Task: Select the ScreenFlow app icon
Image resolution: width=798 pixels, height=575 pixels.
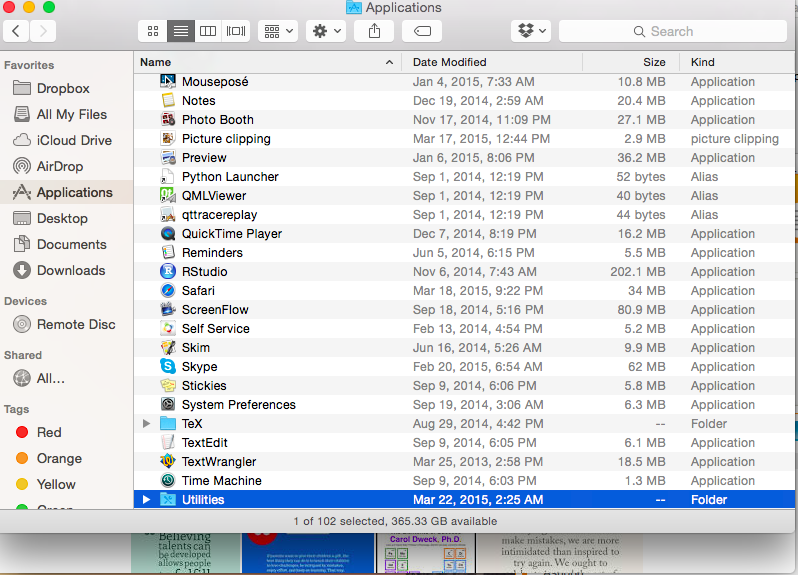Action: coord(168,309)
